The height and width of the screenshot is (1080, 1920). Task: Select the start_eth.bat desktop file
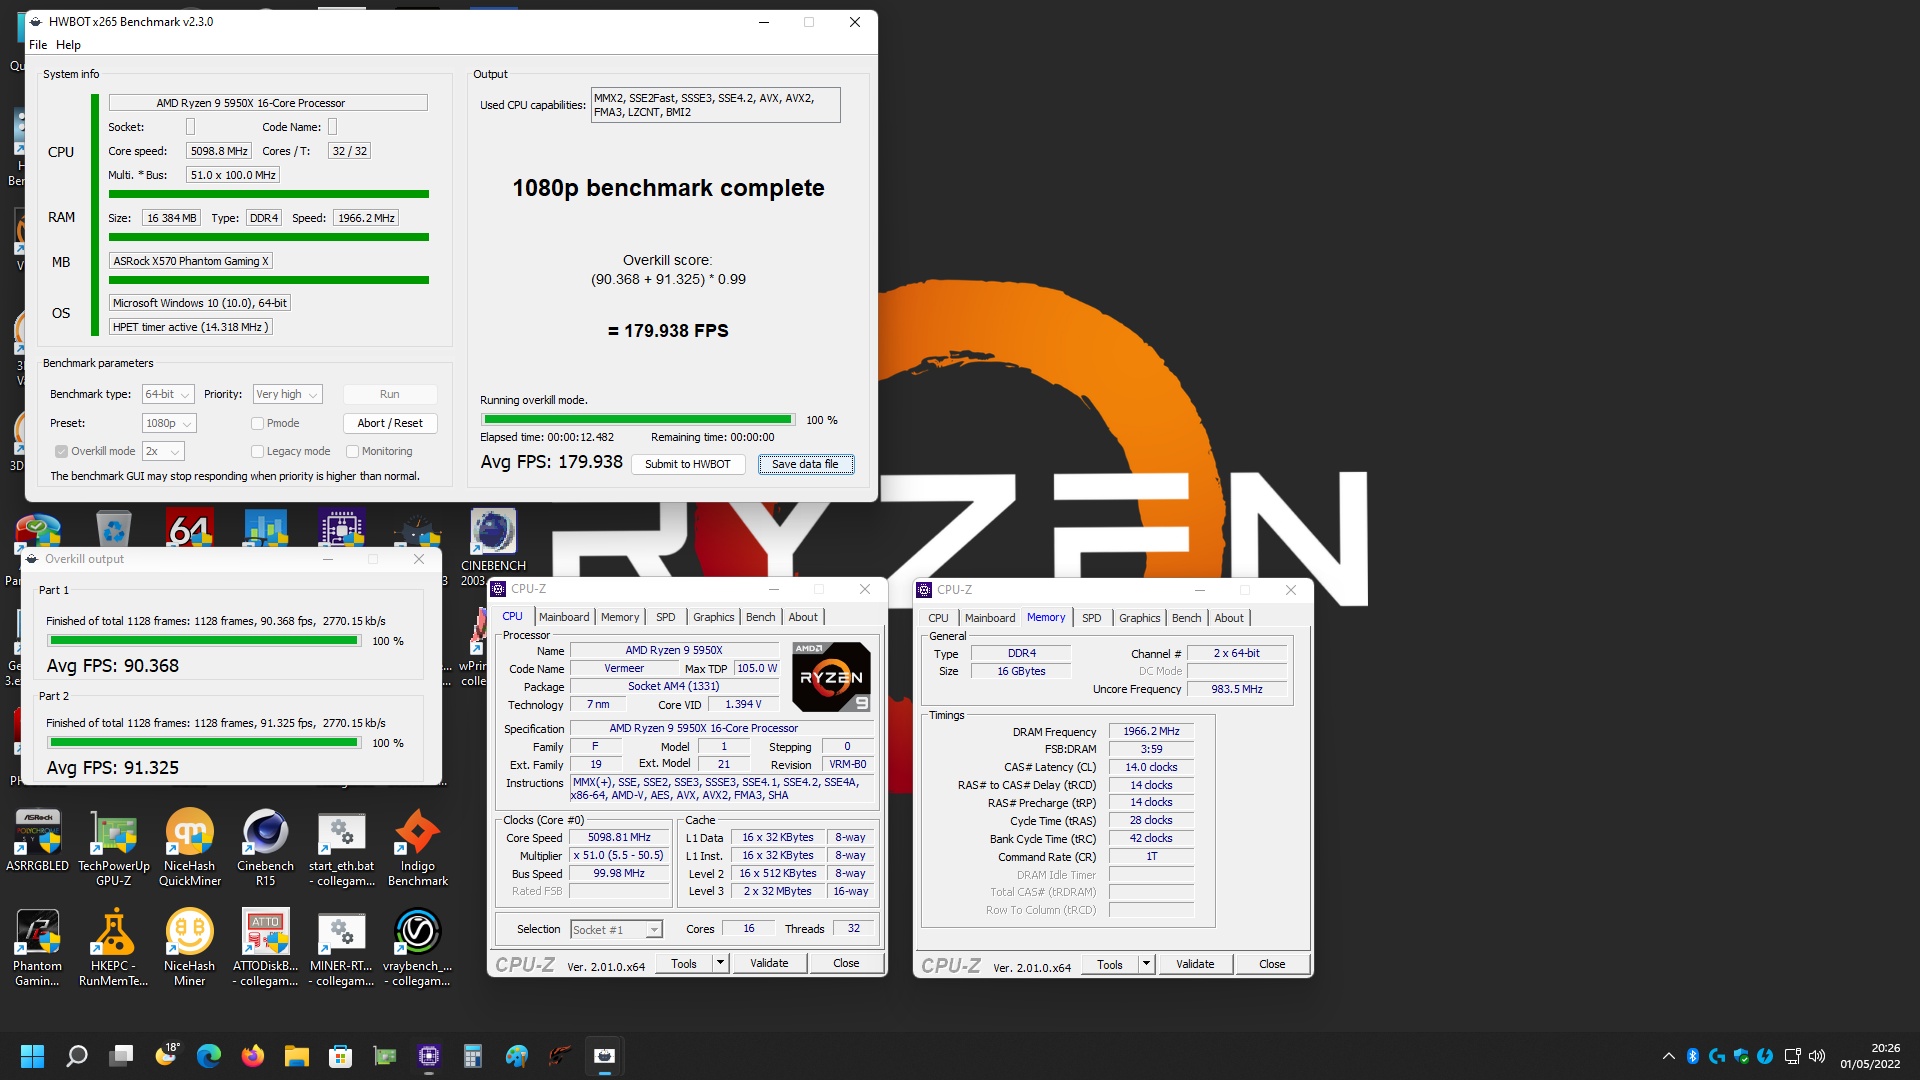tap(342, 848)
